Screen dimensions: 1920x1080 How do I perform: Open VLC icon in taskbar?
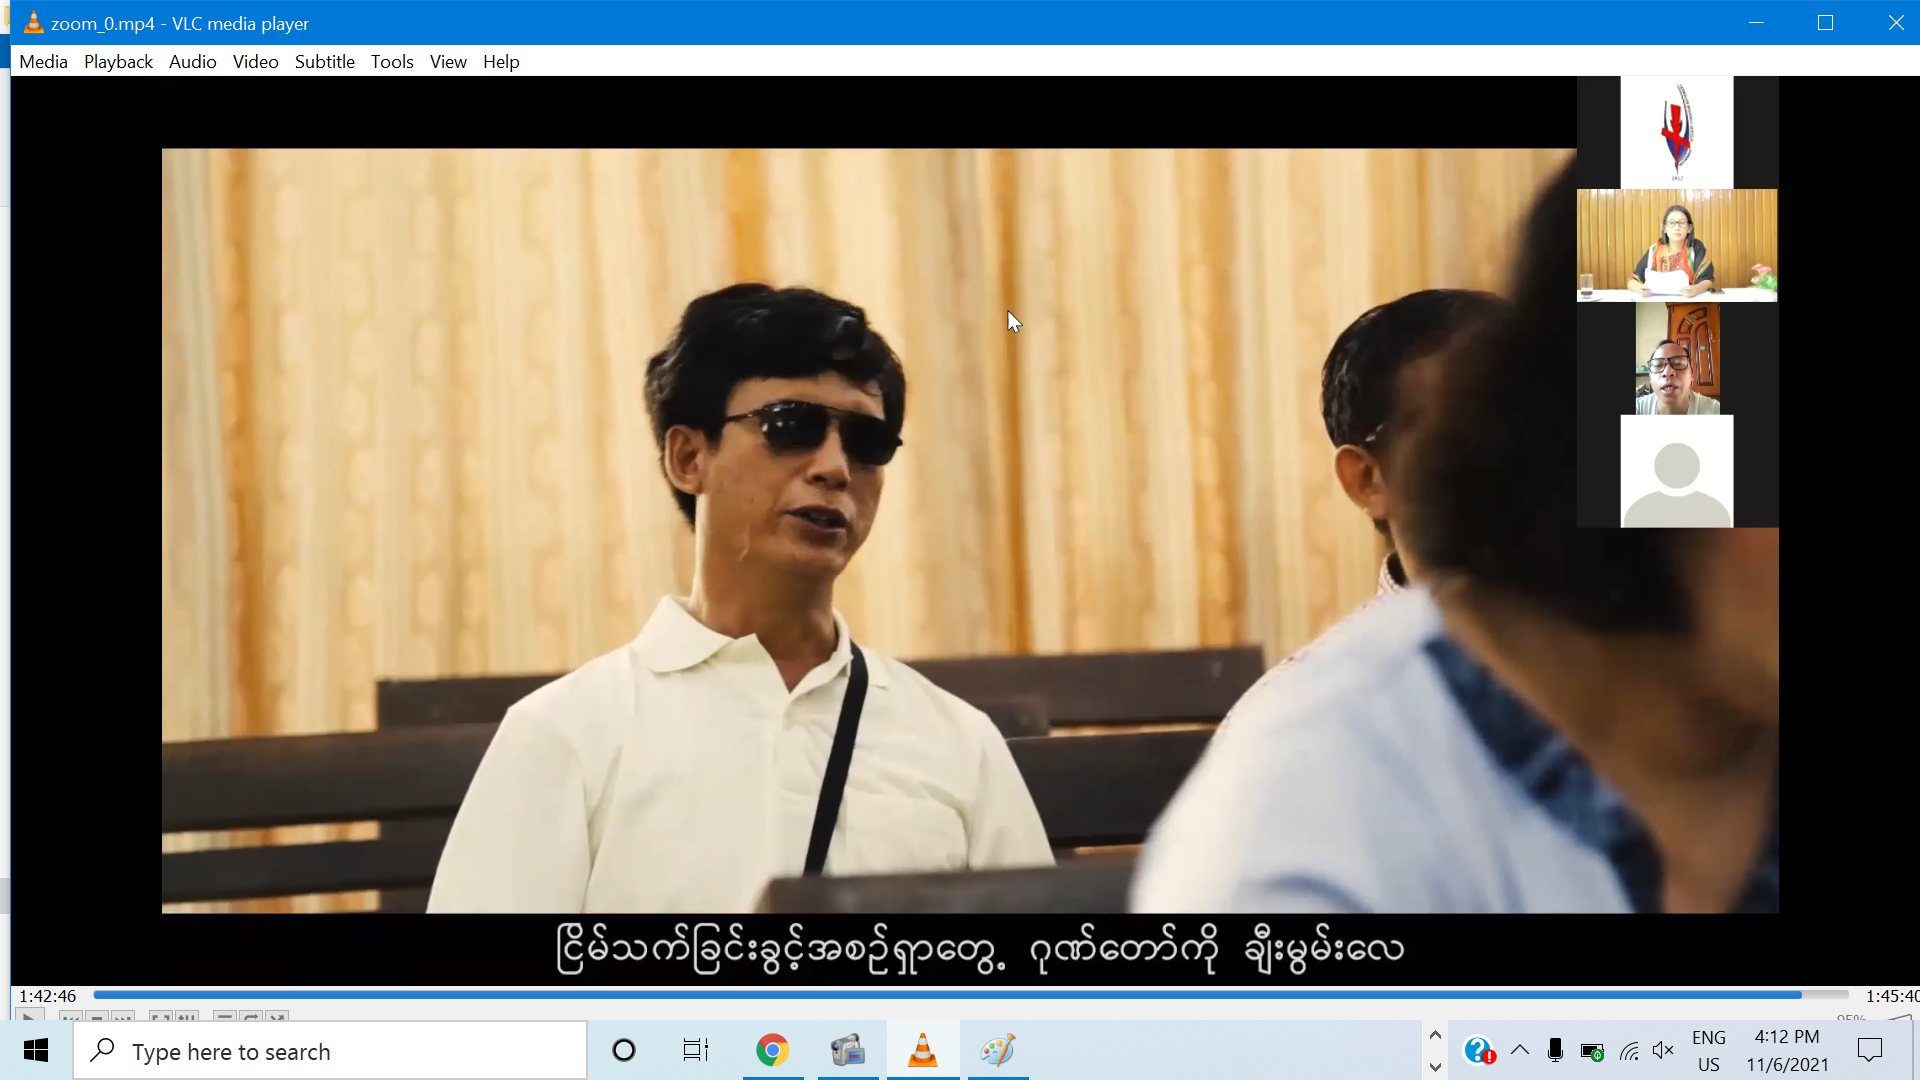pyautogui.click(x=922, y=1051)
